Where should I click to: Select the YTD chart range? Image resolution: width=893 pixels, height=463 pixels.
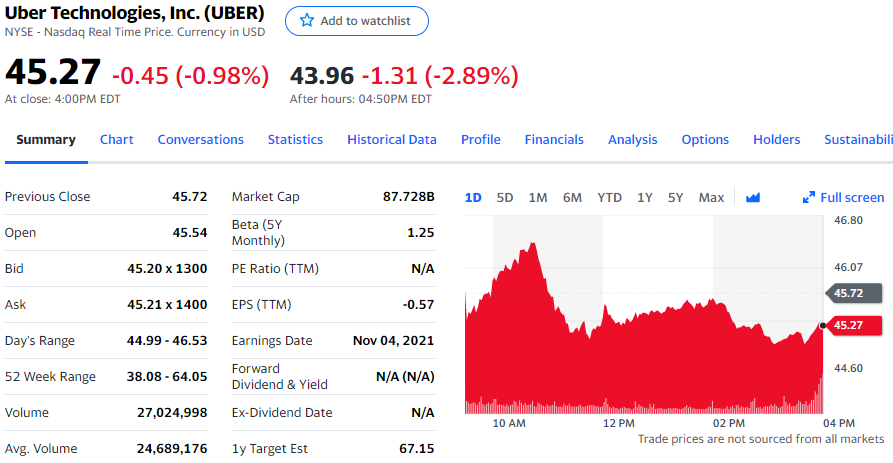[610, 197]
